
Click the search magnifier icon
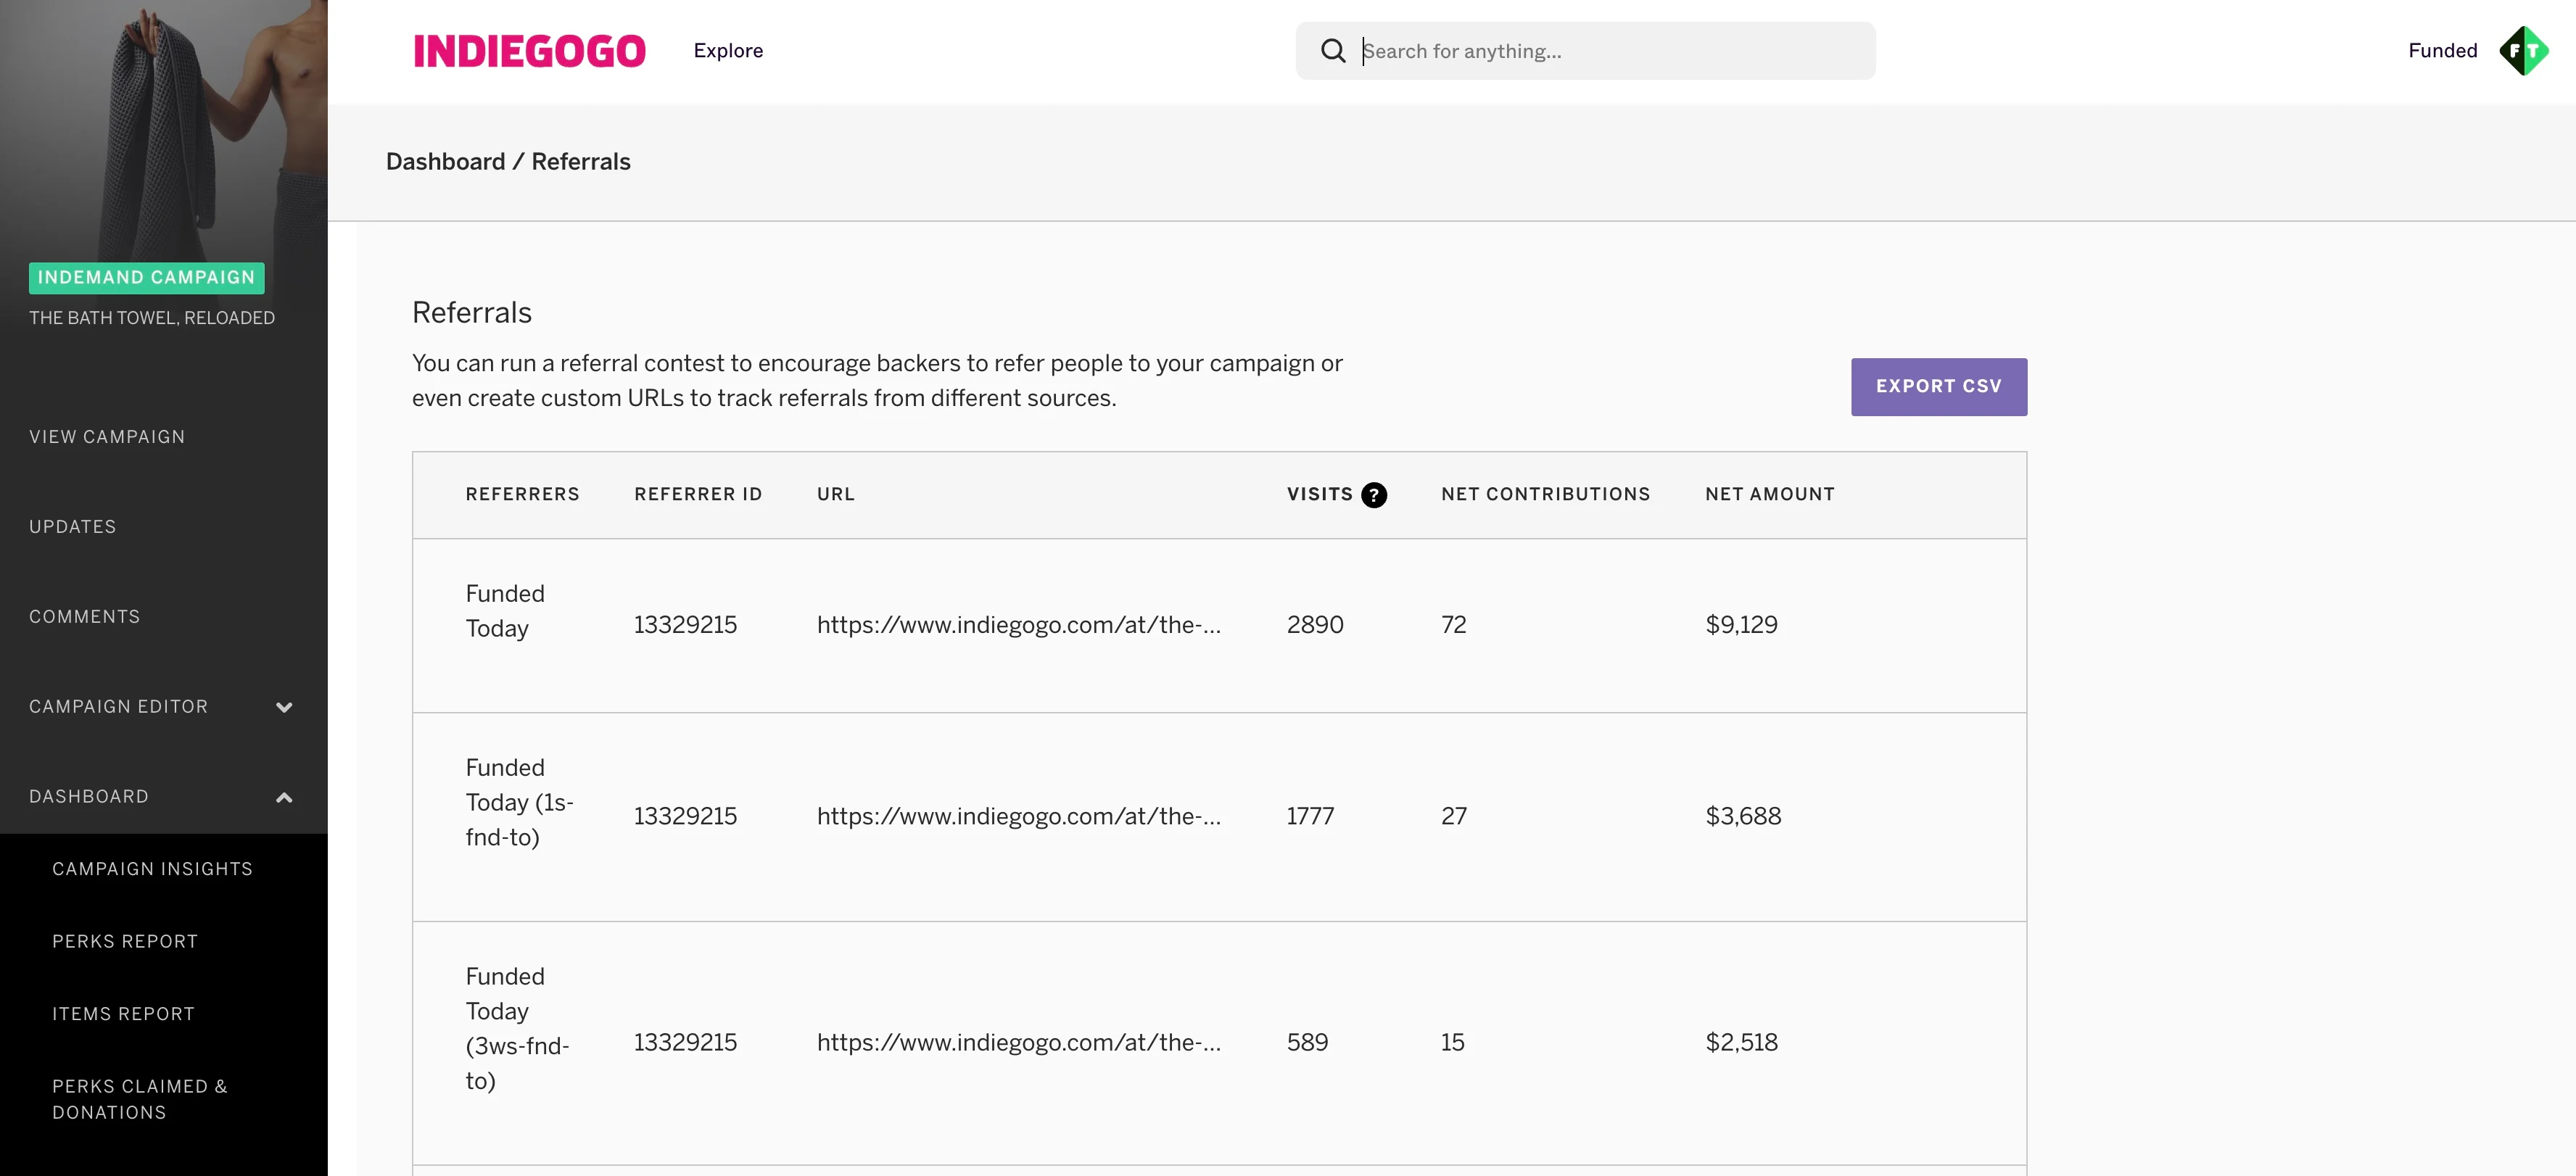1332,51
